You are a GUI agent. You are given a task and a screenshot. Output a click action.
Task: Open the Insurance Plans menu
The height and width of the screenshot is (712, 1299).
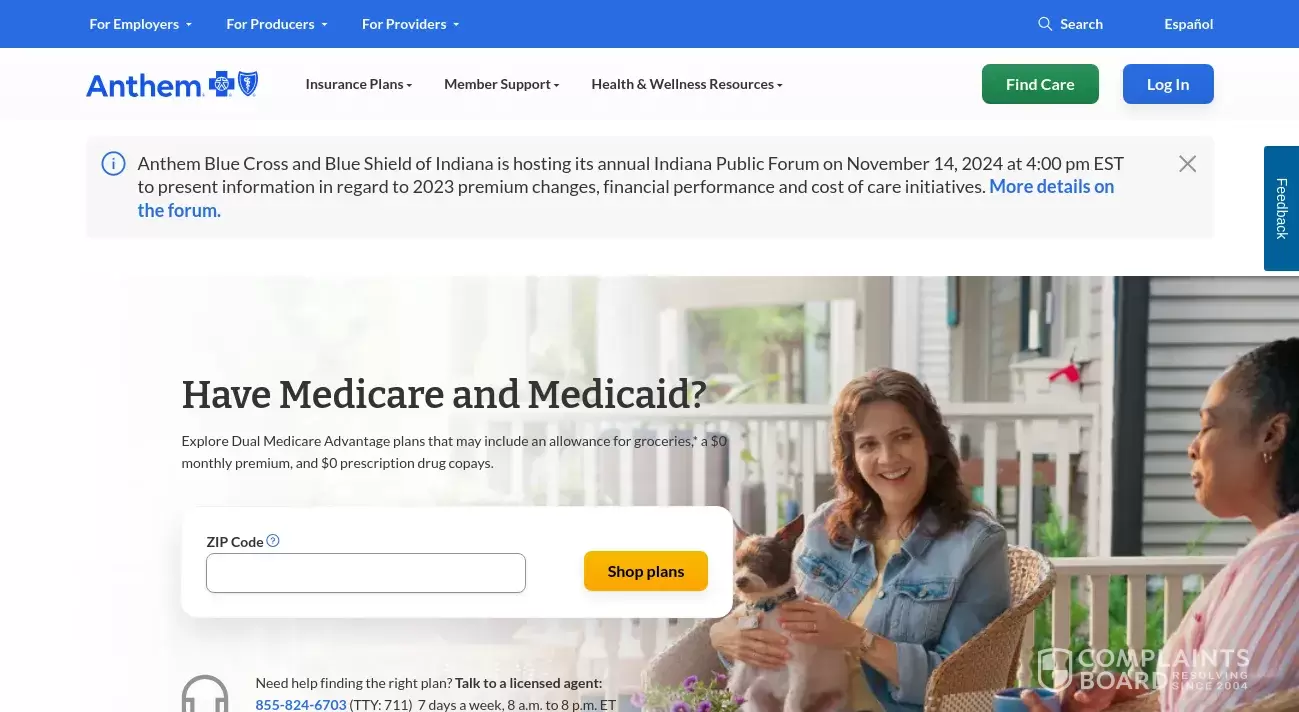tap(359, 84)
